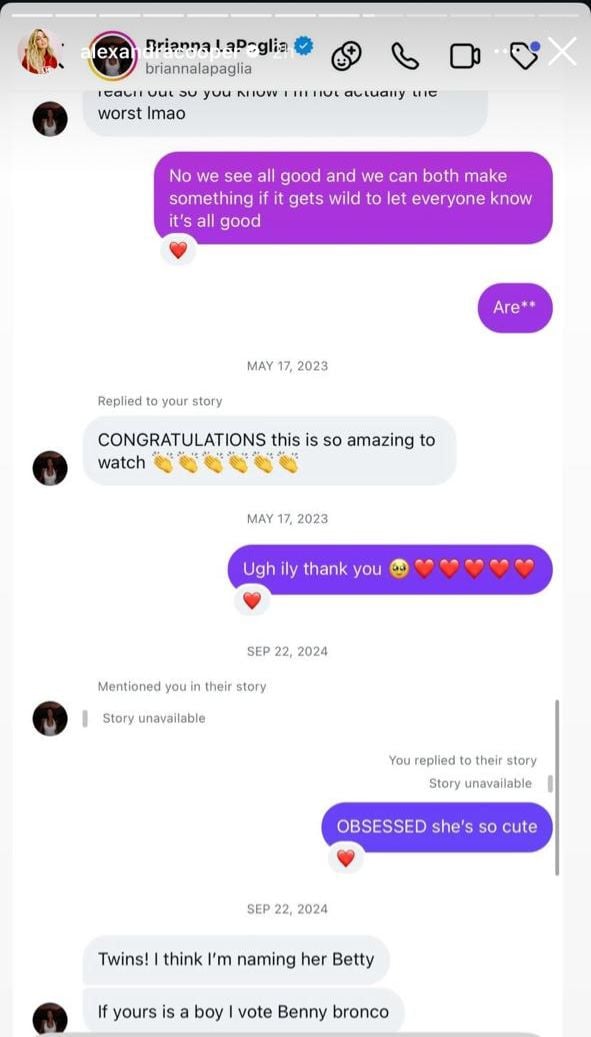Select the "Benny bronco" message bubble
This screenshot has height=1037, width=591.
[x=243, y=1012]
